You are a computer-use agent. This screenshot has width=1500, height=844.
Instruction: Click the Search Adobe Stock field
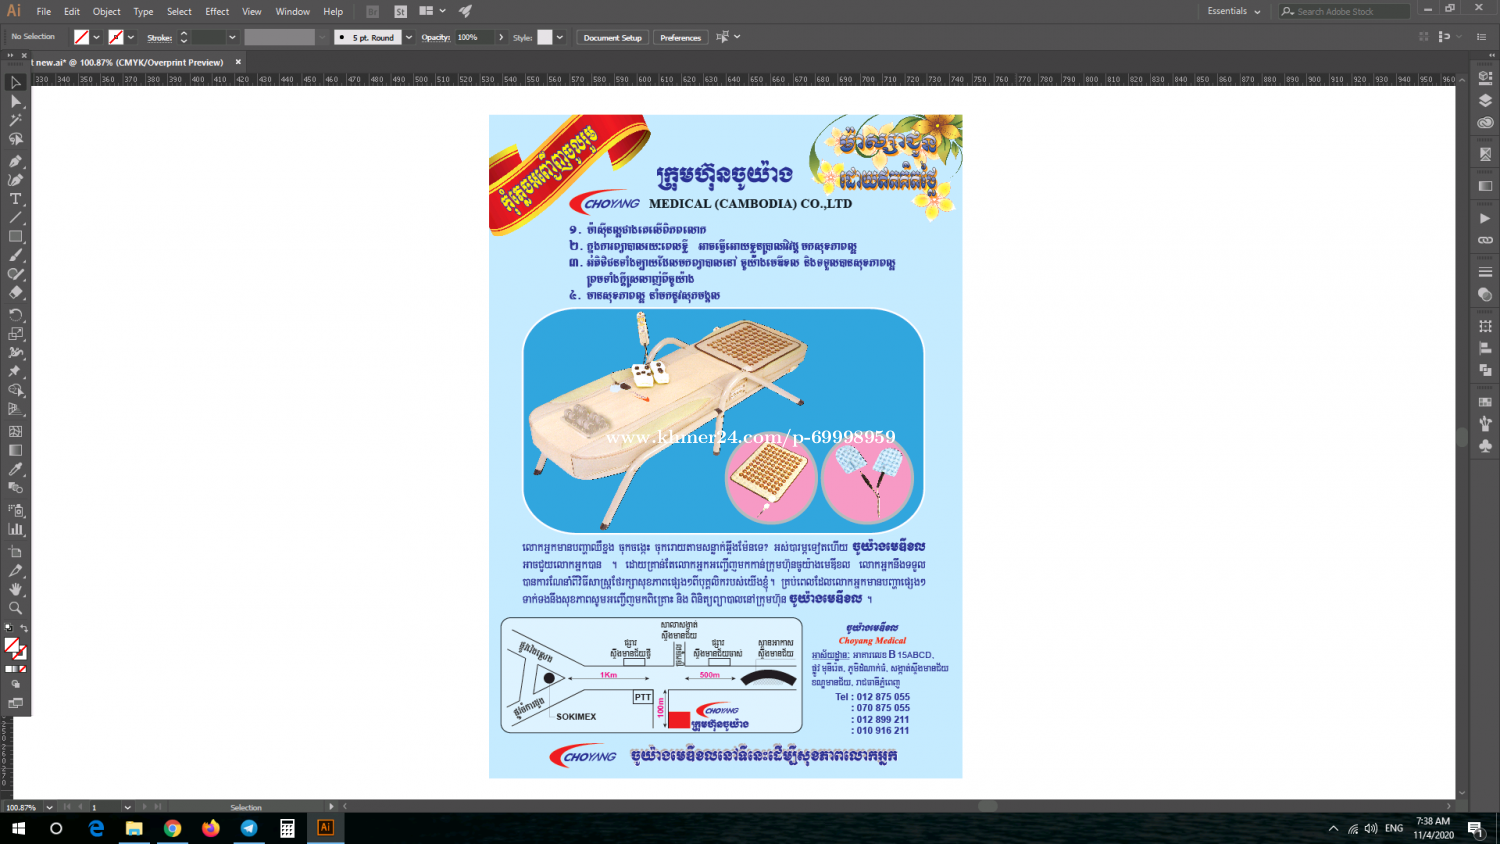[x=1344, y=11]
